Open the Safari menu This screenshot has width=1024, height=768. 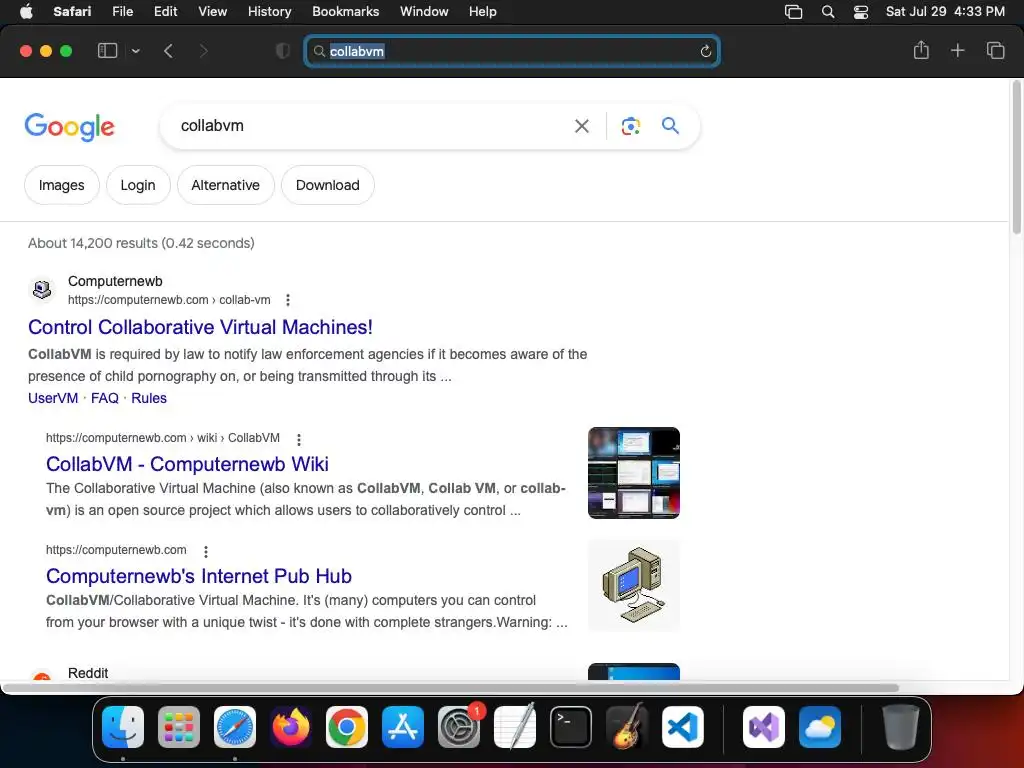click(x=72, y=12)
